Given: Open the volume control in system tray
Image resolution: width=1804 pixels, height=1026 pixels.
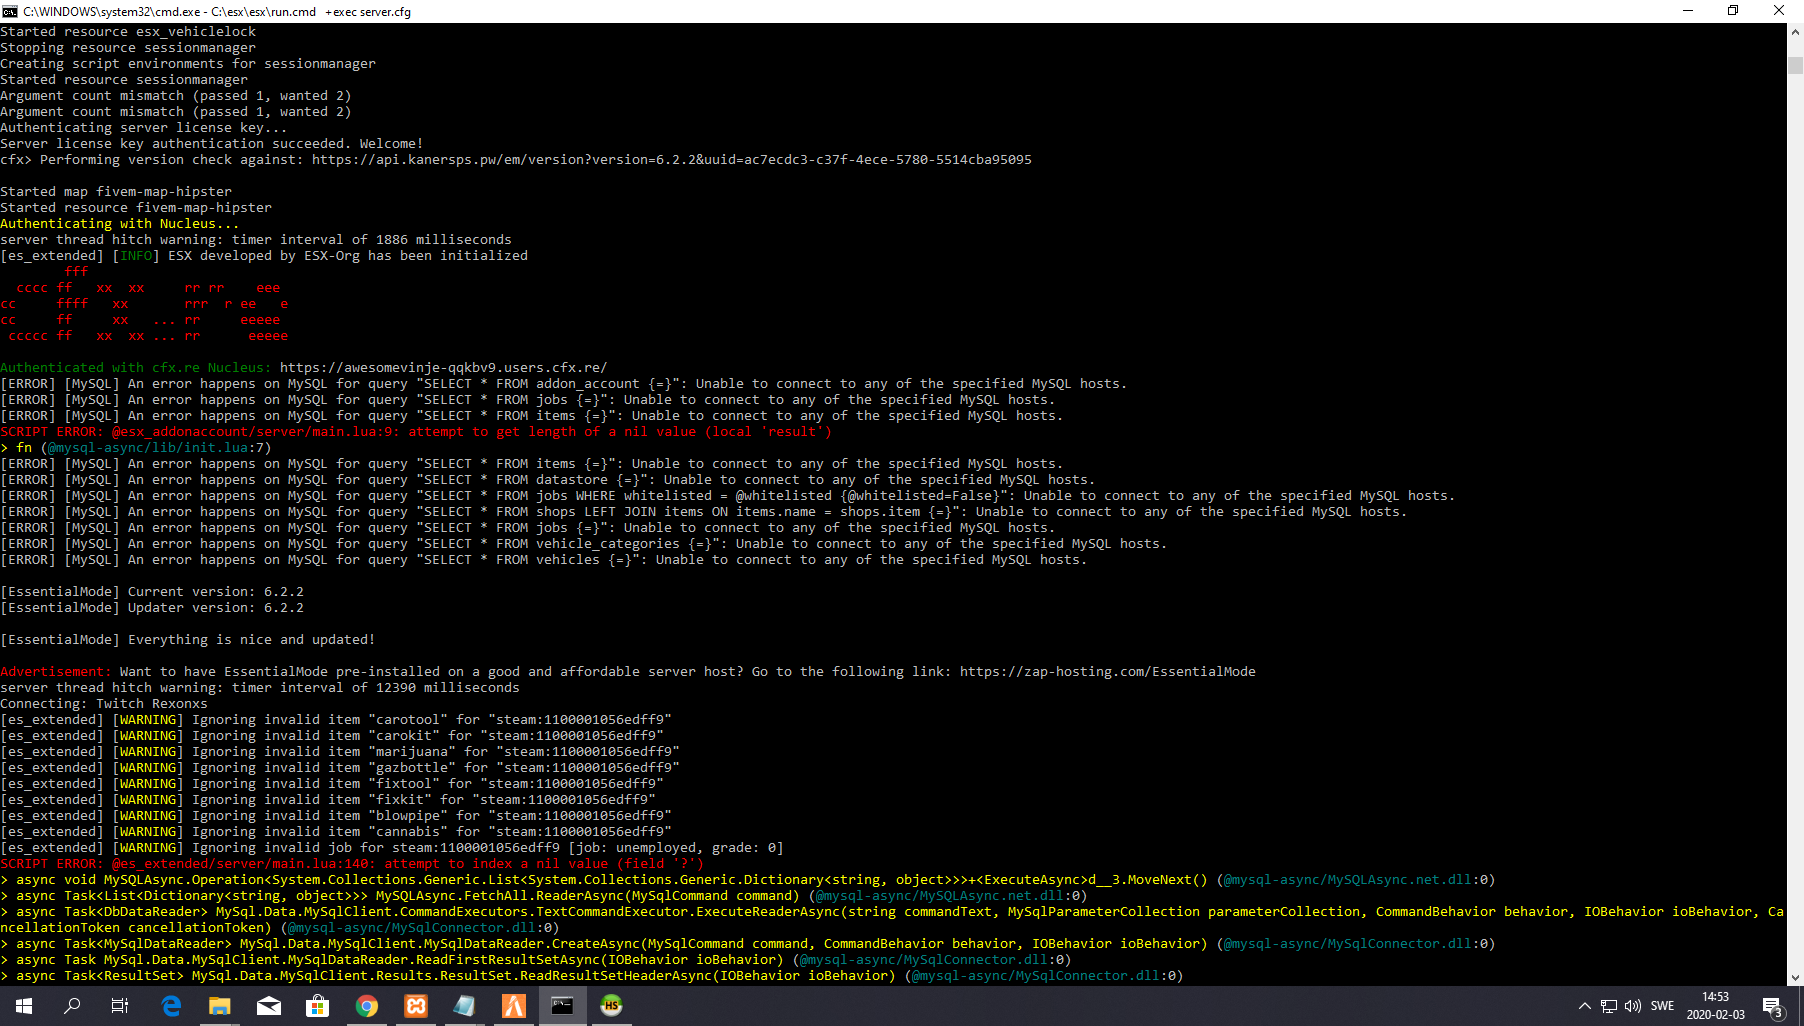Looking at the screenshot, I should click(x=1633, y=1006).
